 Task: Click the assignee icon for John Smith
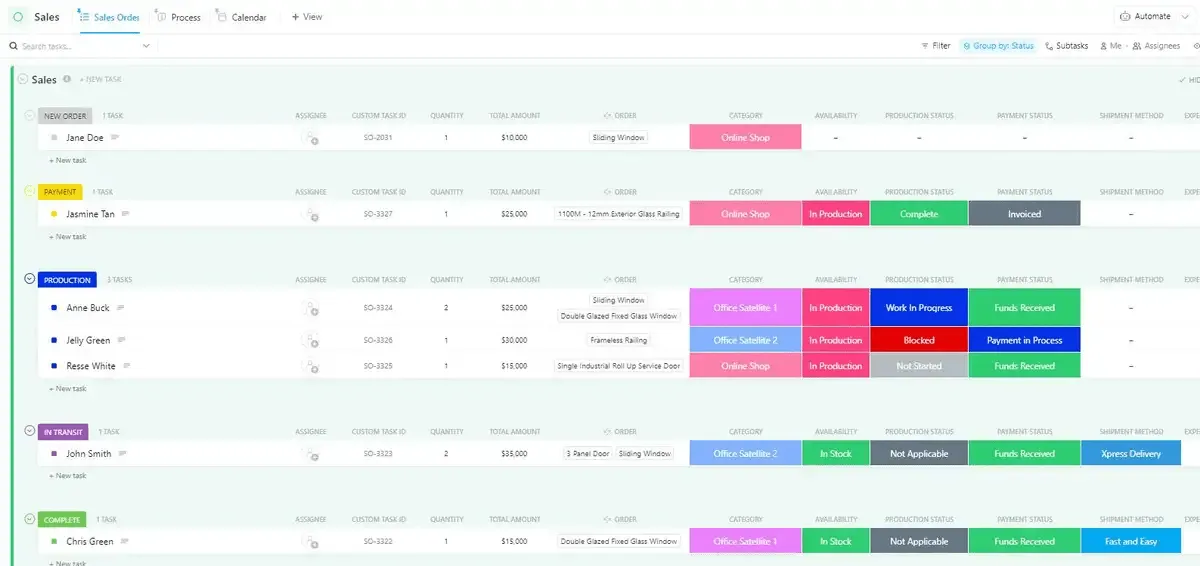[311, 454]
